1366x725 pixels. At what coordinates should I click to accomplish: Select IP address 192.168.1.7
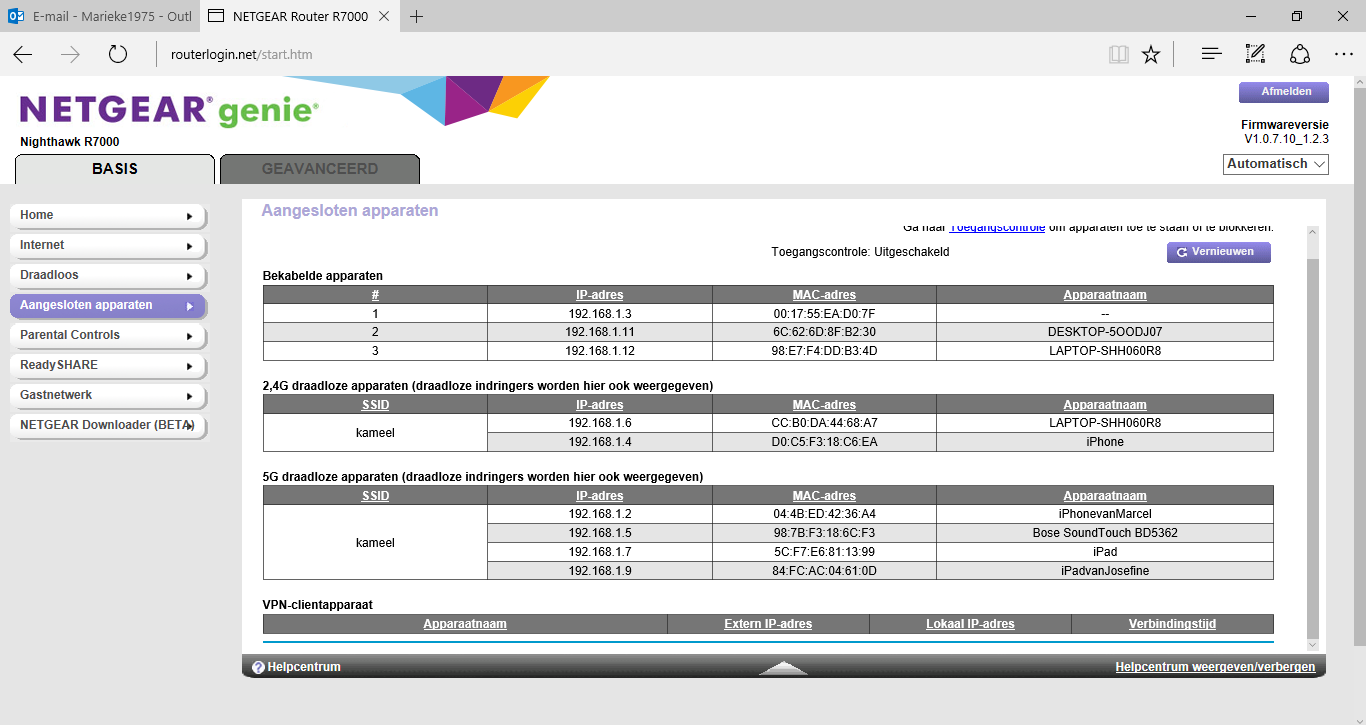(600, 552)
